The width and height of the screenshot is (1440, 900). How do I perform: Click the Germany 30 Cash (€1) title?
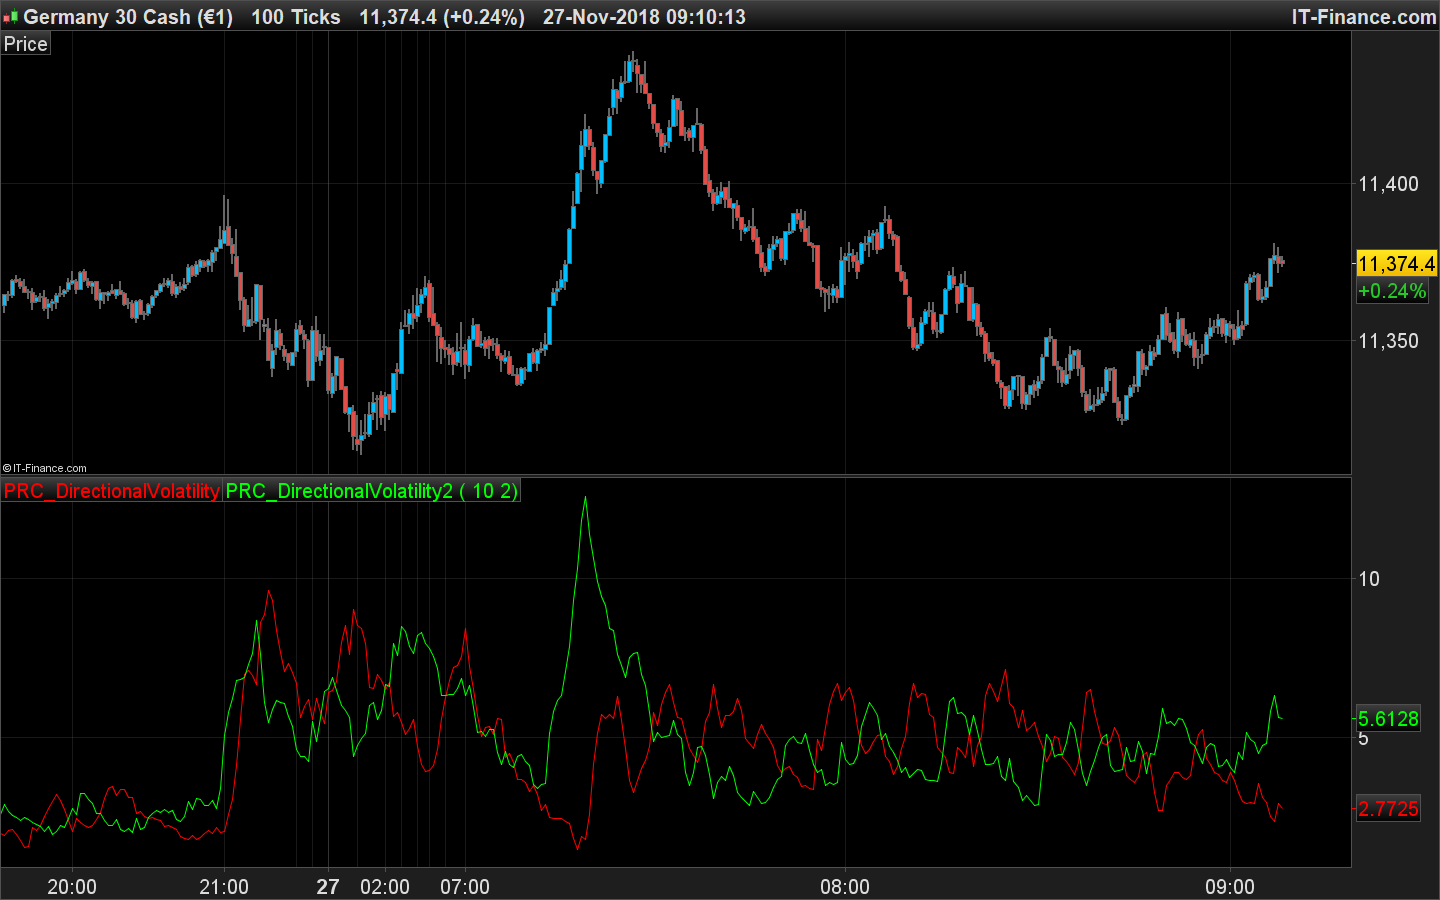(x=128, y=17)
